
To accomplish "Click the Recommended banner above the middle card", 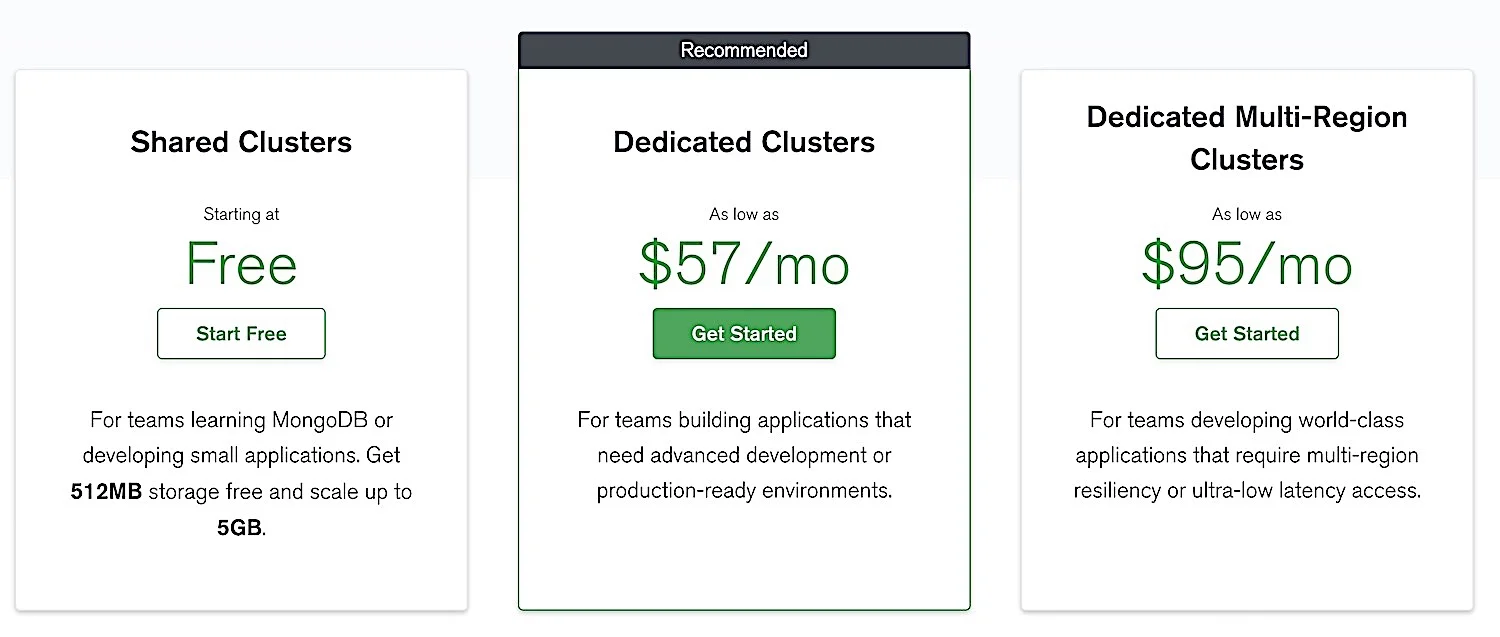I will pos(744,50).
